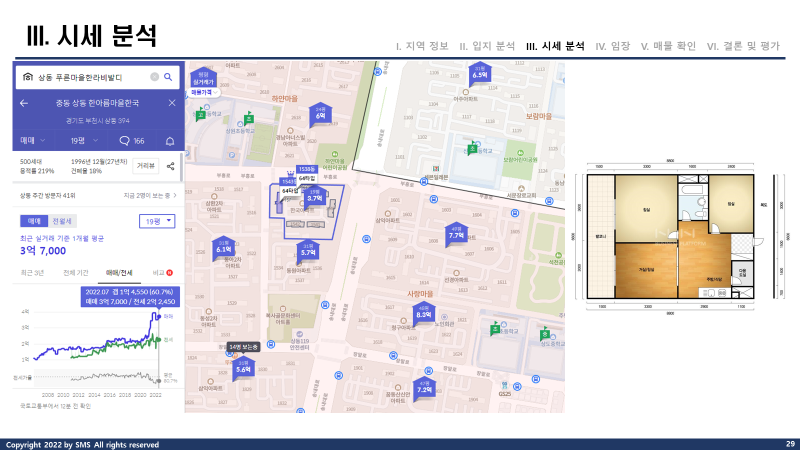Toggle 매매 sale view button
Image resolution: width=800 pixels, height=450 pixels.
point(34,221)
